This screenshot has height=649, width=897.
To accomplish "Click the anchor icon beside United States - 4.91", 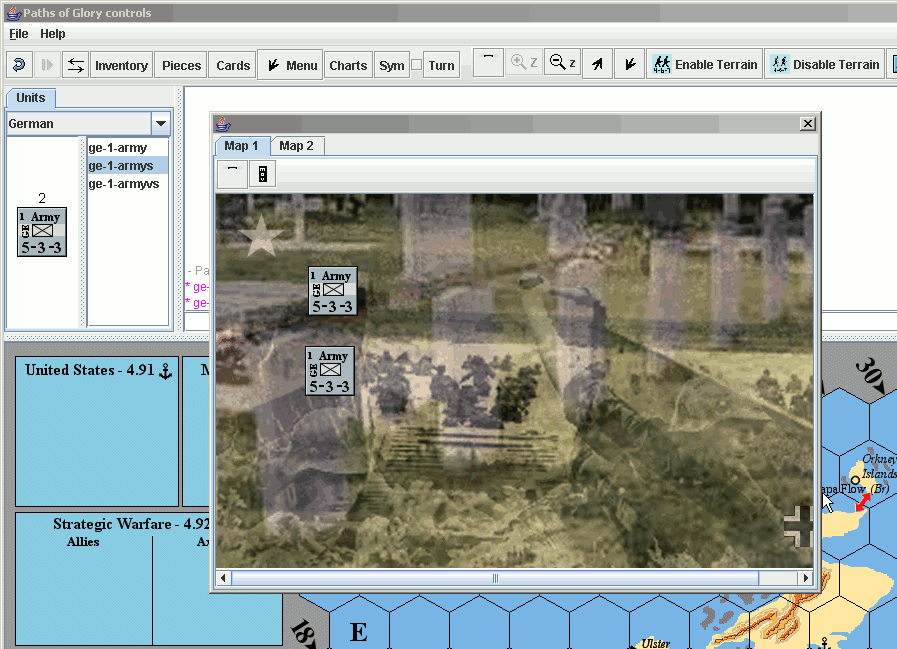I will [x=165, y=371].
